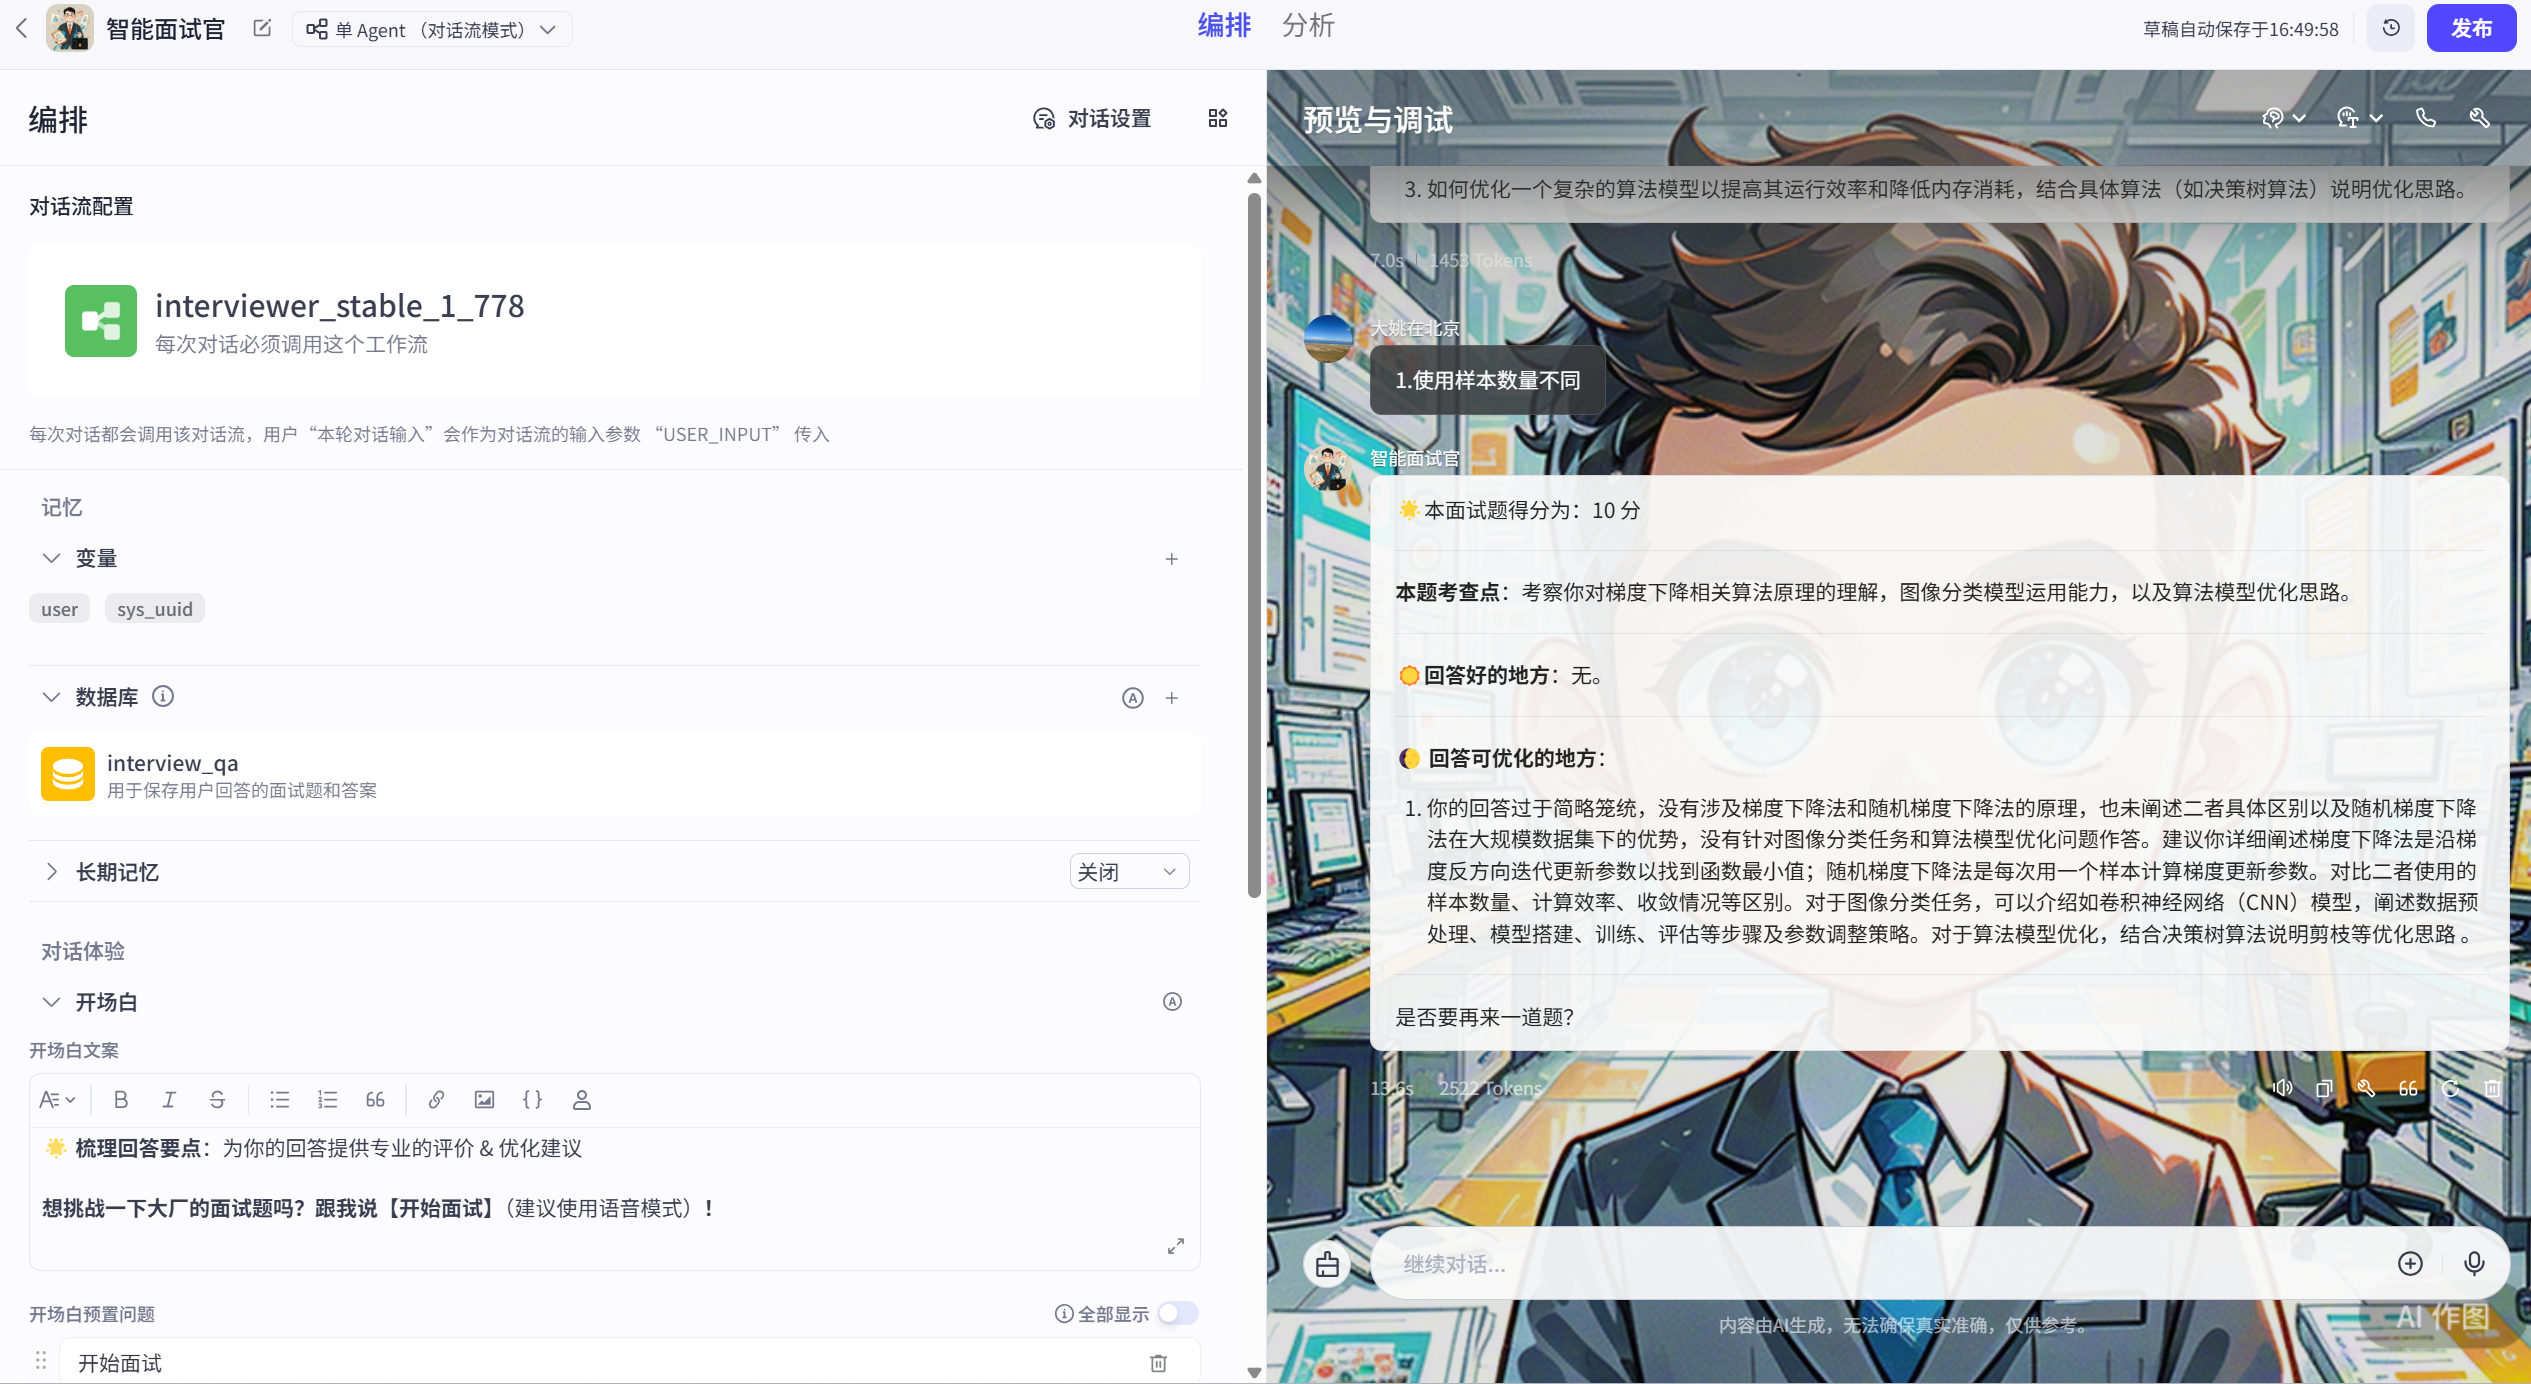
Task: Open 对话设置 settings
Action: tap(1092, 119)
